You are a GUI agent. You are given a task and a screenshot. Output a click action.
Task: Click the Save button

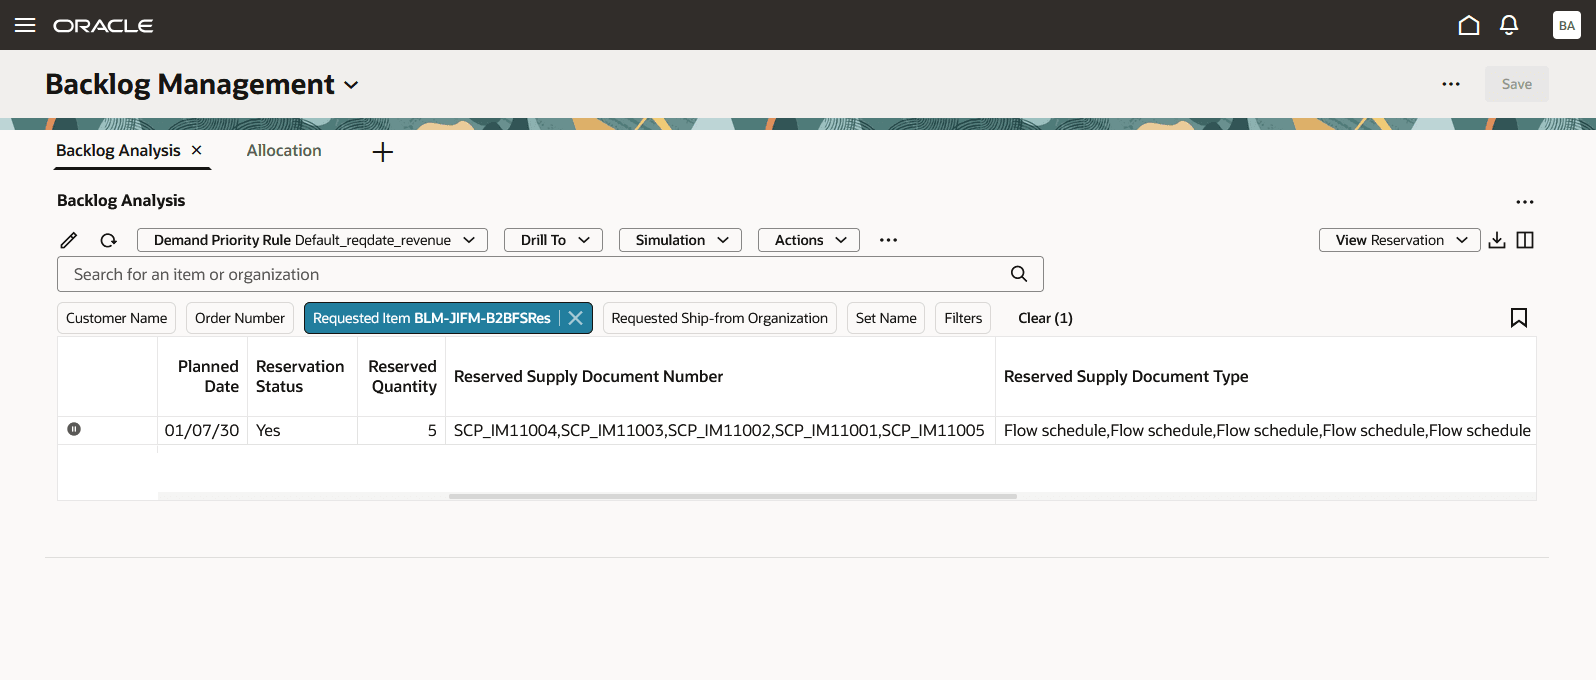[x=1517, y=84]
